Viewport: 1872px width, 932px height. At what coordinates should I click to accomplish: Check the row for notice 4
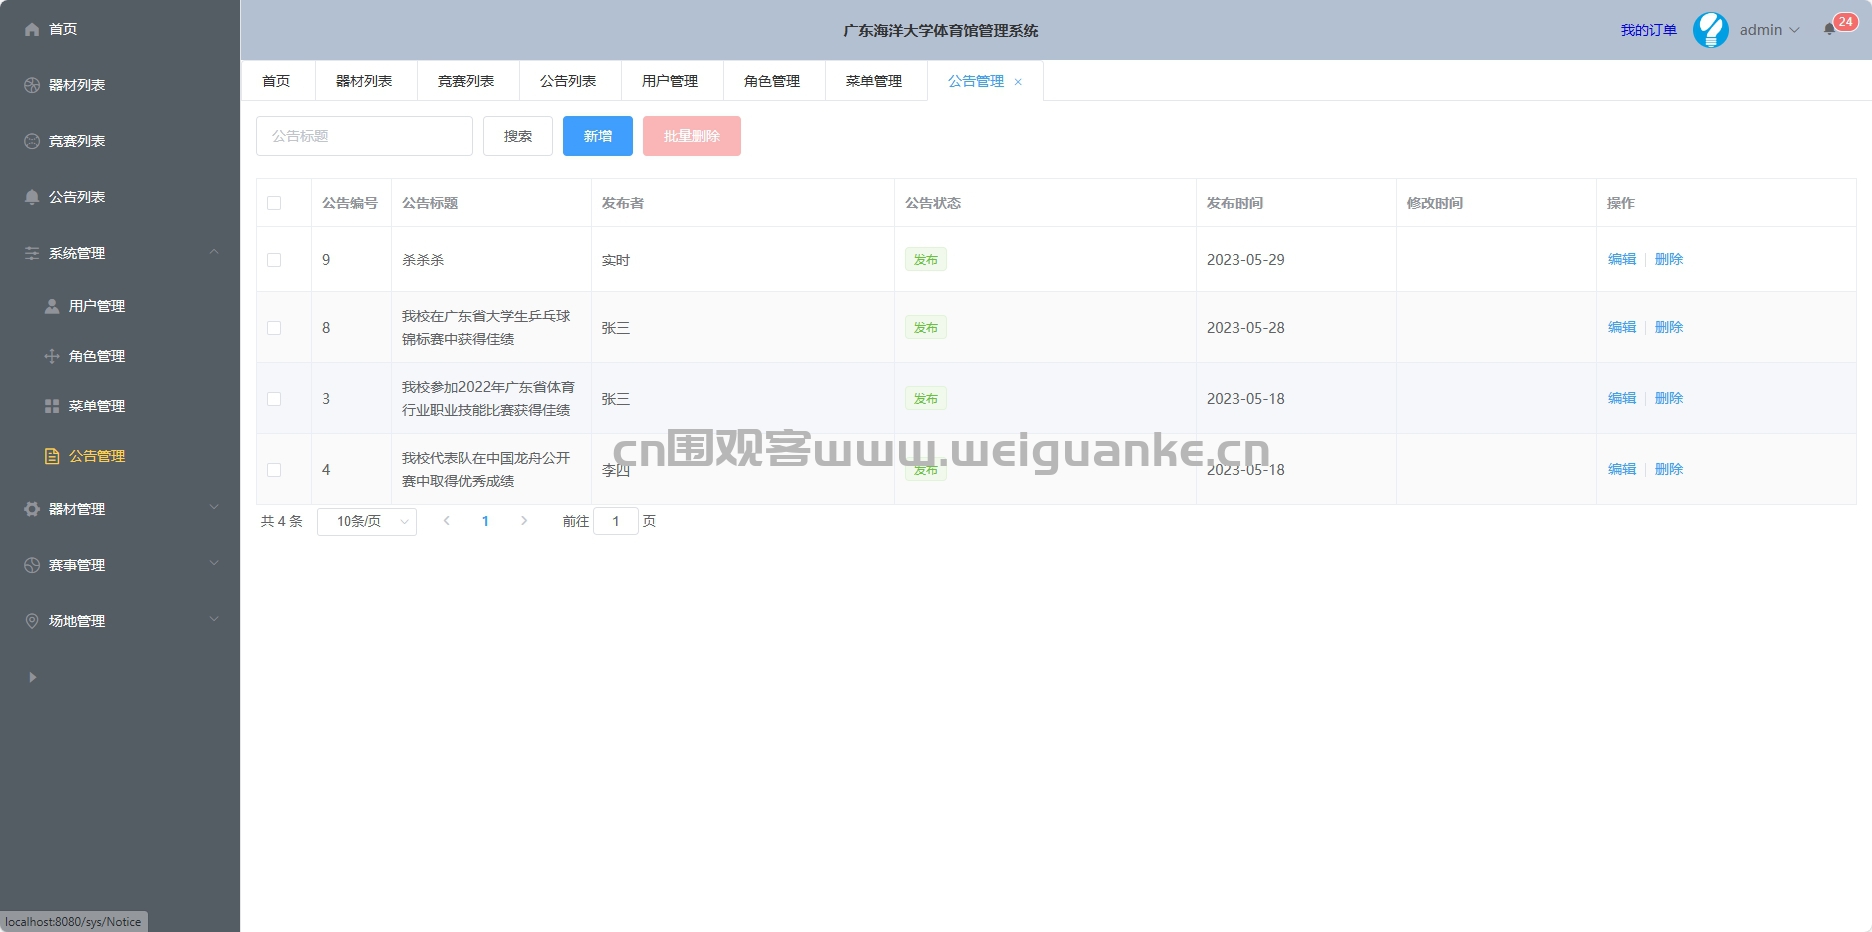tap(274, 470)
